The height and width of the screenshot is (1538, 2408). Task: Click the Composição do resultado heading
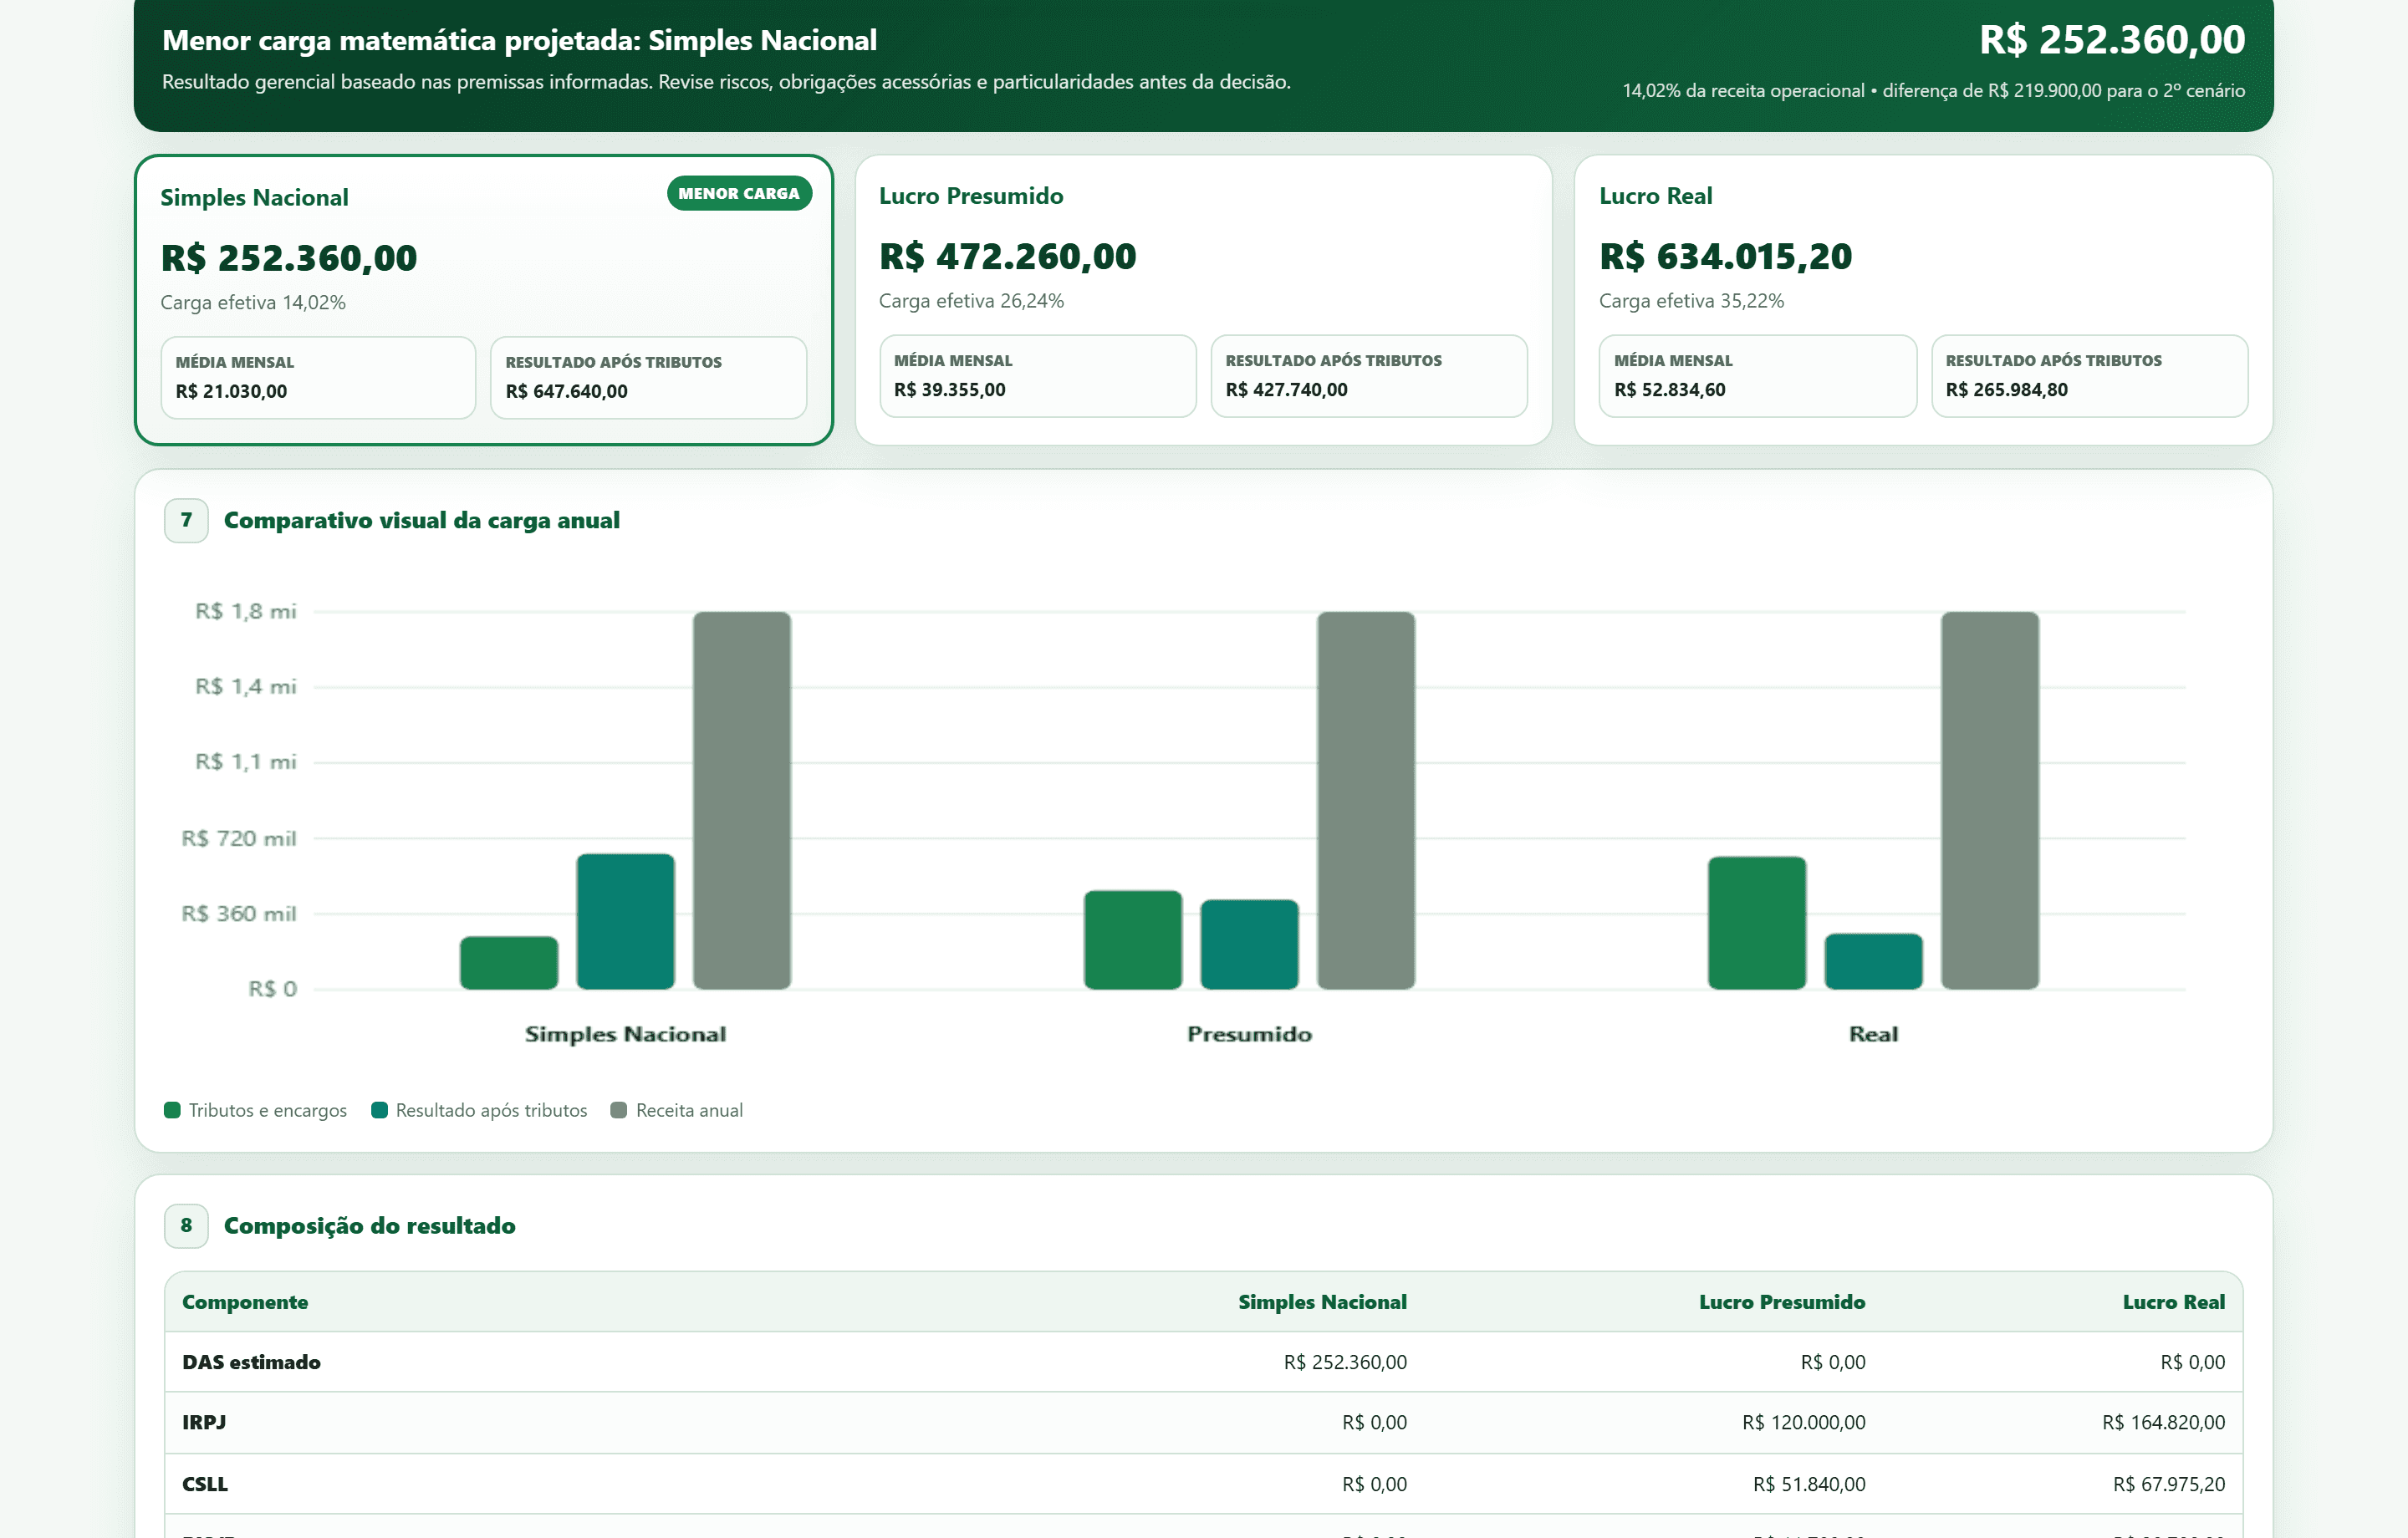[x=369, y=1225]
